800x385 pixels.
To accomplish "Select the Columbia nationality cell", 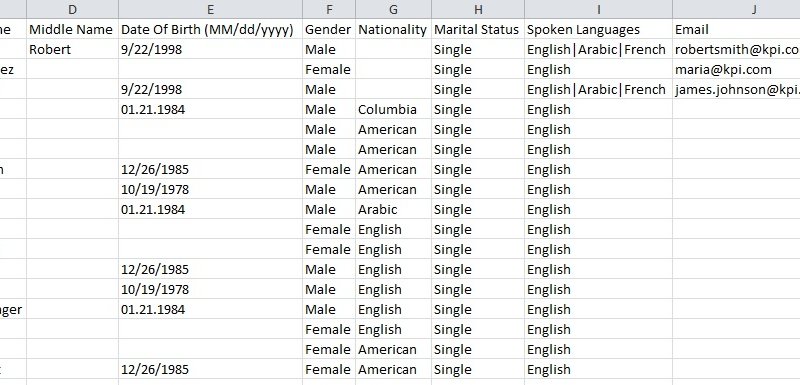I will pos(393,110).
